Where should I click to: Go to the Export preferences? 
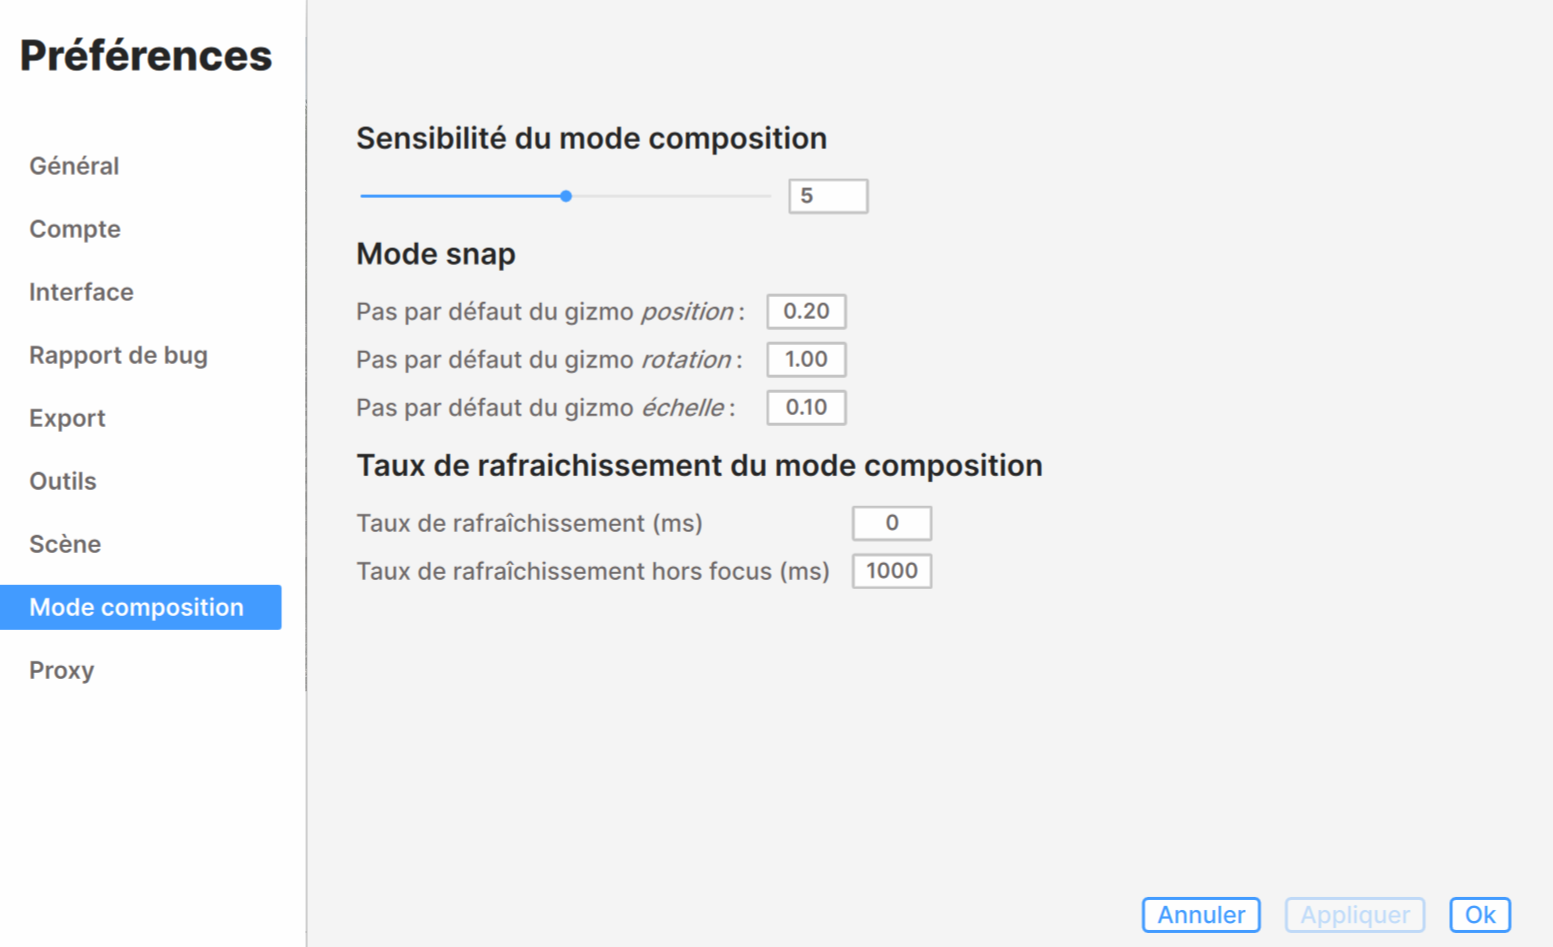coord(67,418)
